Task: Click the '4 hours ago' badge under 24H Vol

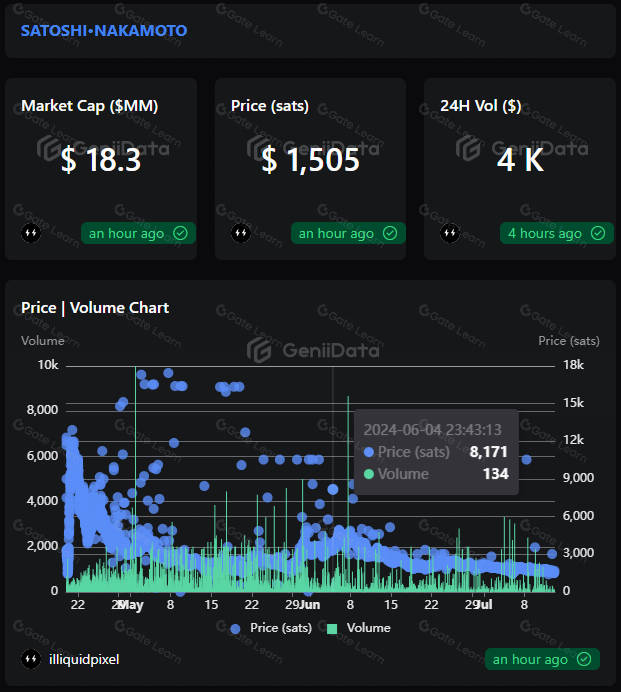Action: point(557,233)
